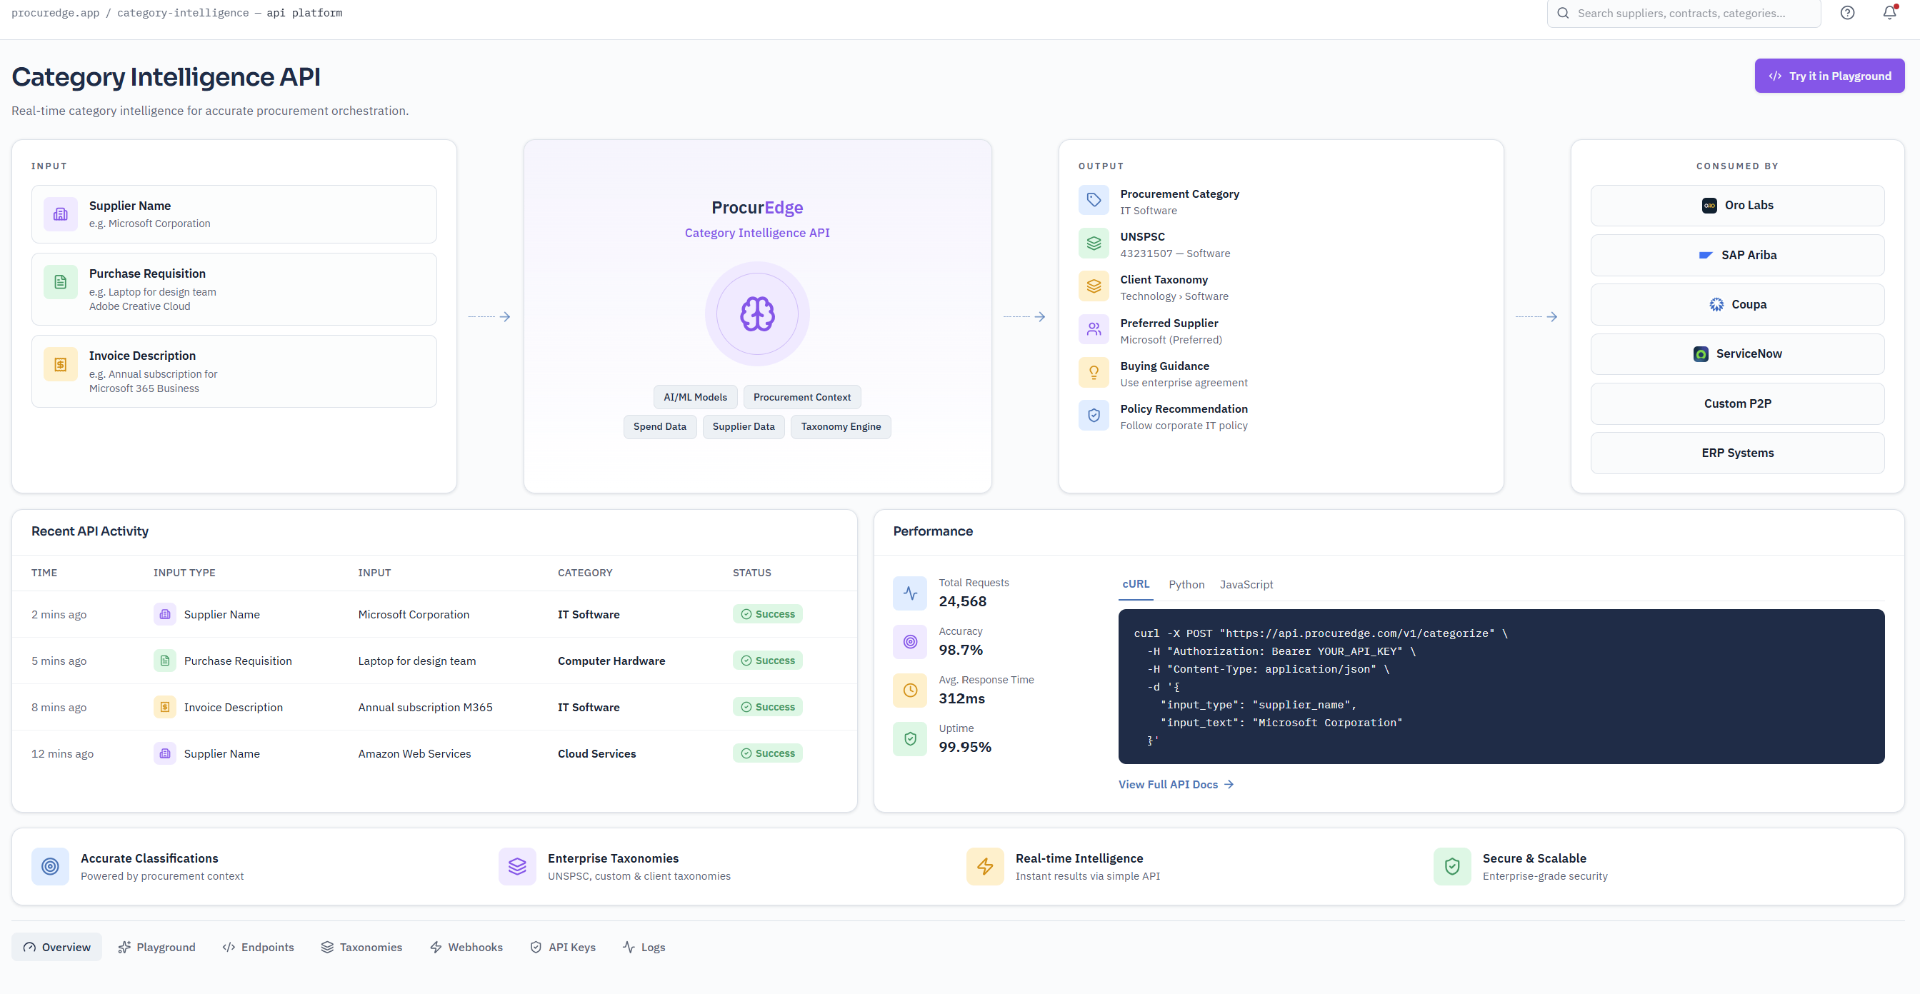Open the Taxonomies tab
Screen dimensions: 1920x994
[362, 947]
